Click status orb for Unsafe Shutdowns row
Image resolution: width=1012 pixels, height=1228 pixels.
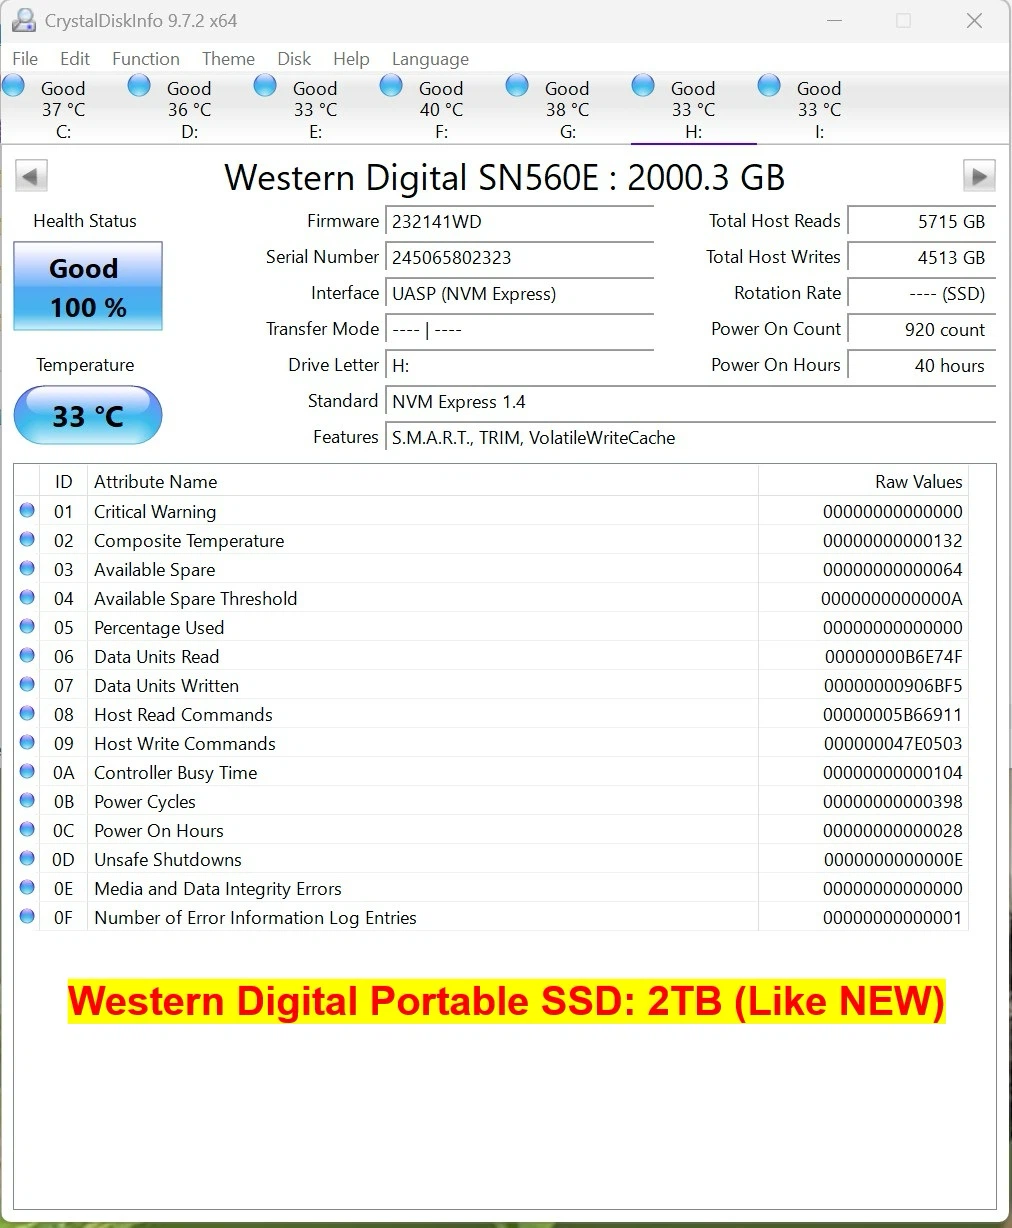tap(27, 858)
